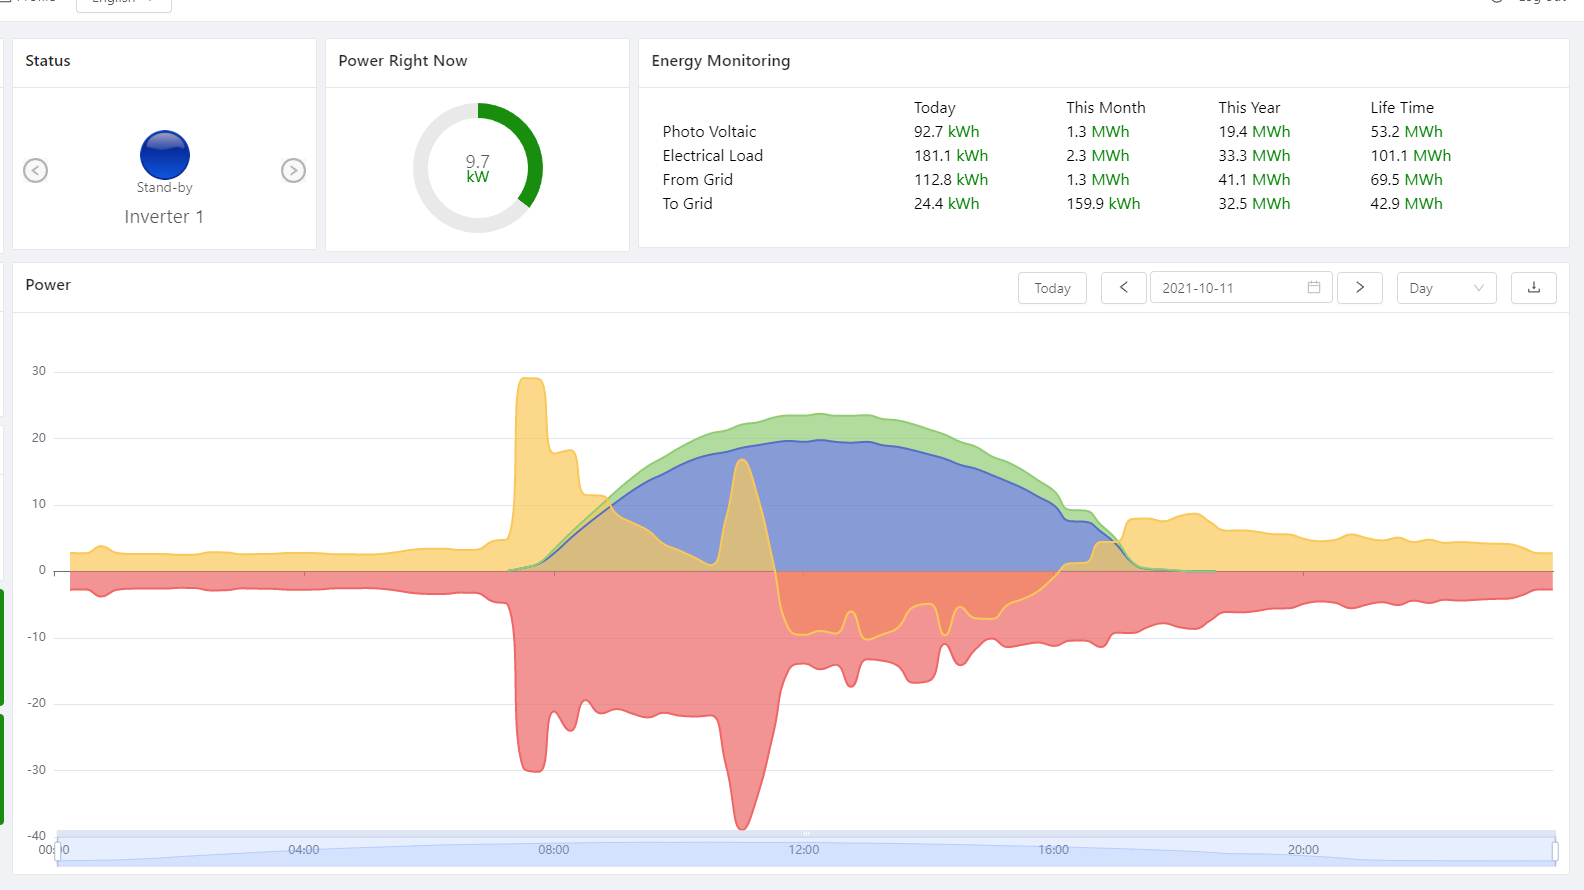Viewport: 1584px width, 890px height.
Task: Click the 159.9 kWh This Month value
Action: (x=1103, y=204)
